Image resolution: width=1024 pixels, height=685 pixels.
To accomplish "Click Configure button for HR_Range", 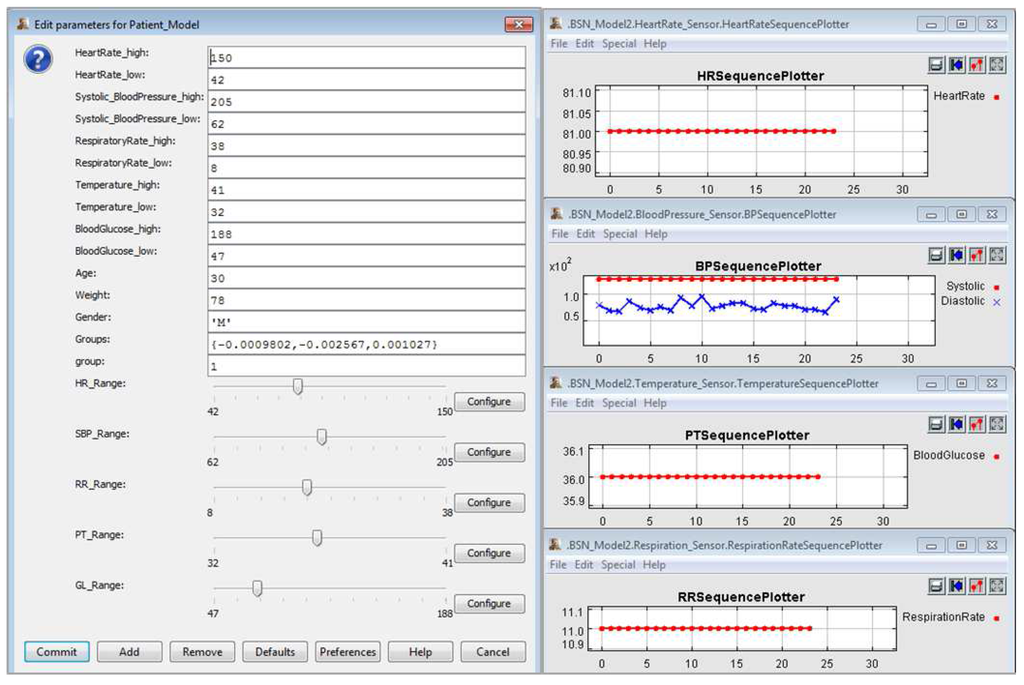I will (x=489, y=402).
